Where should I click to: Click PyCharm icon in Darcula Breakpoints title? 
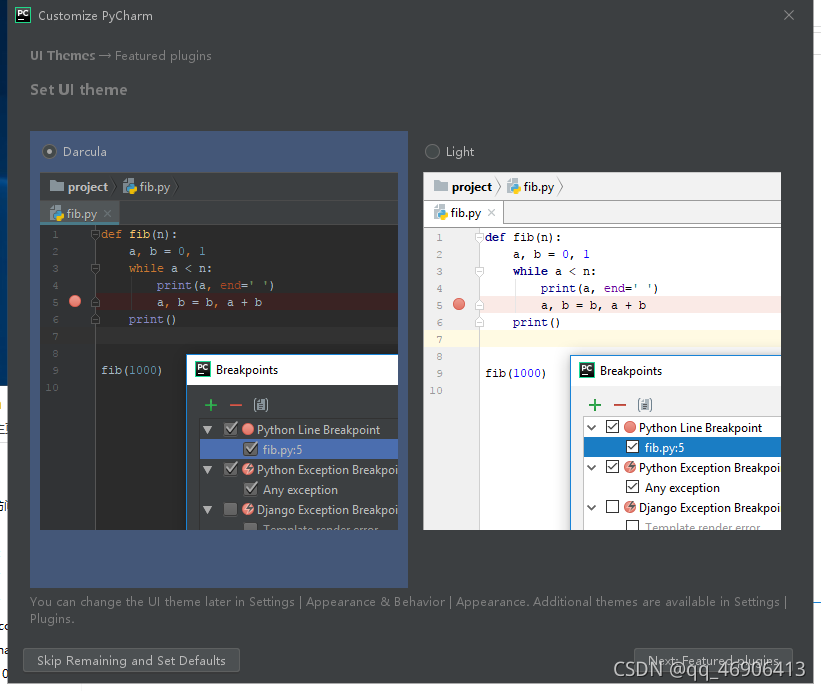click(203, 369)
